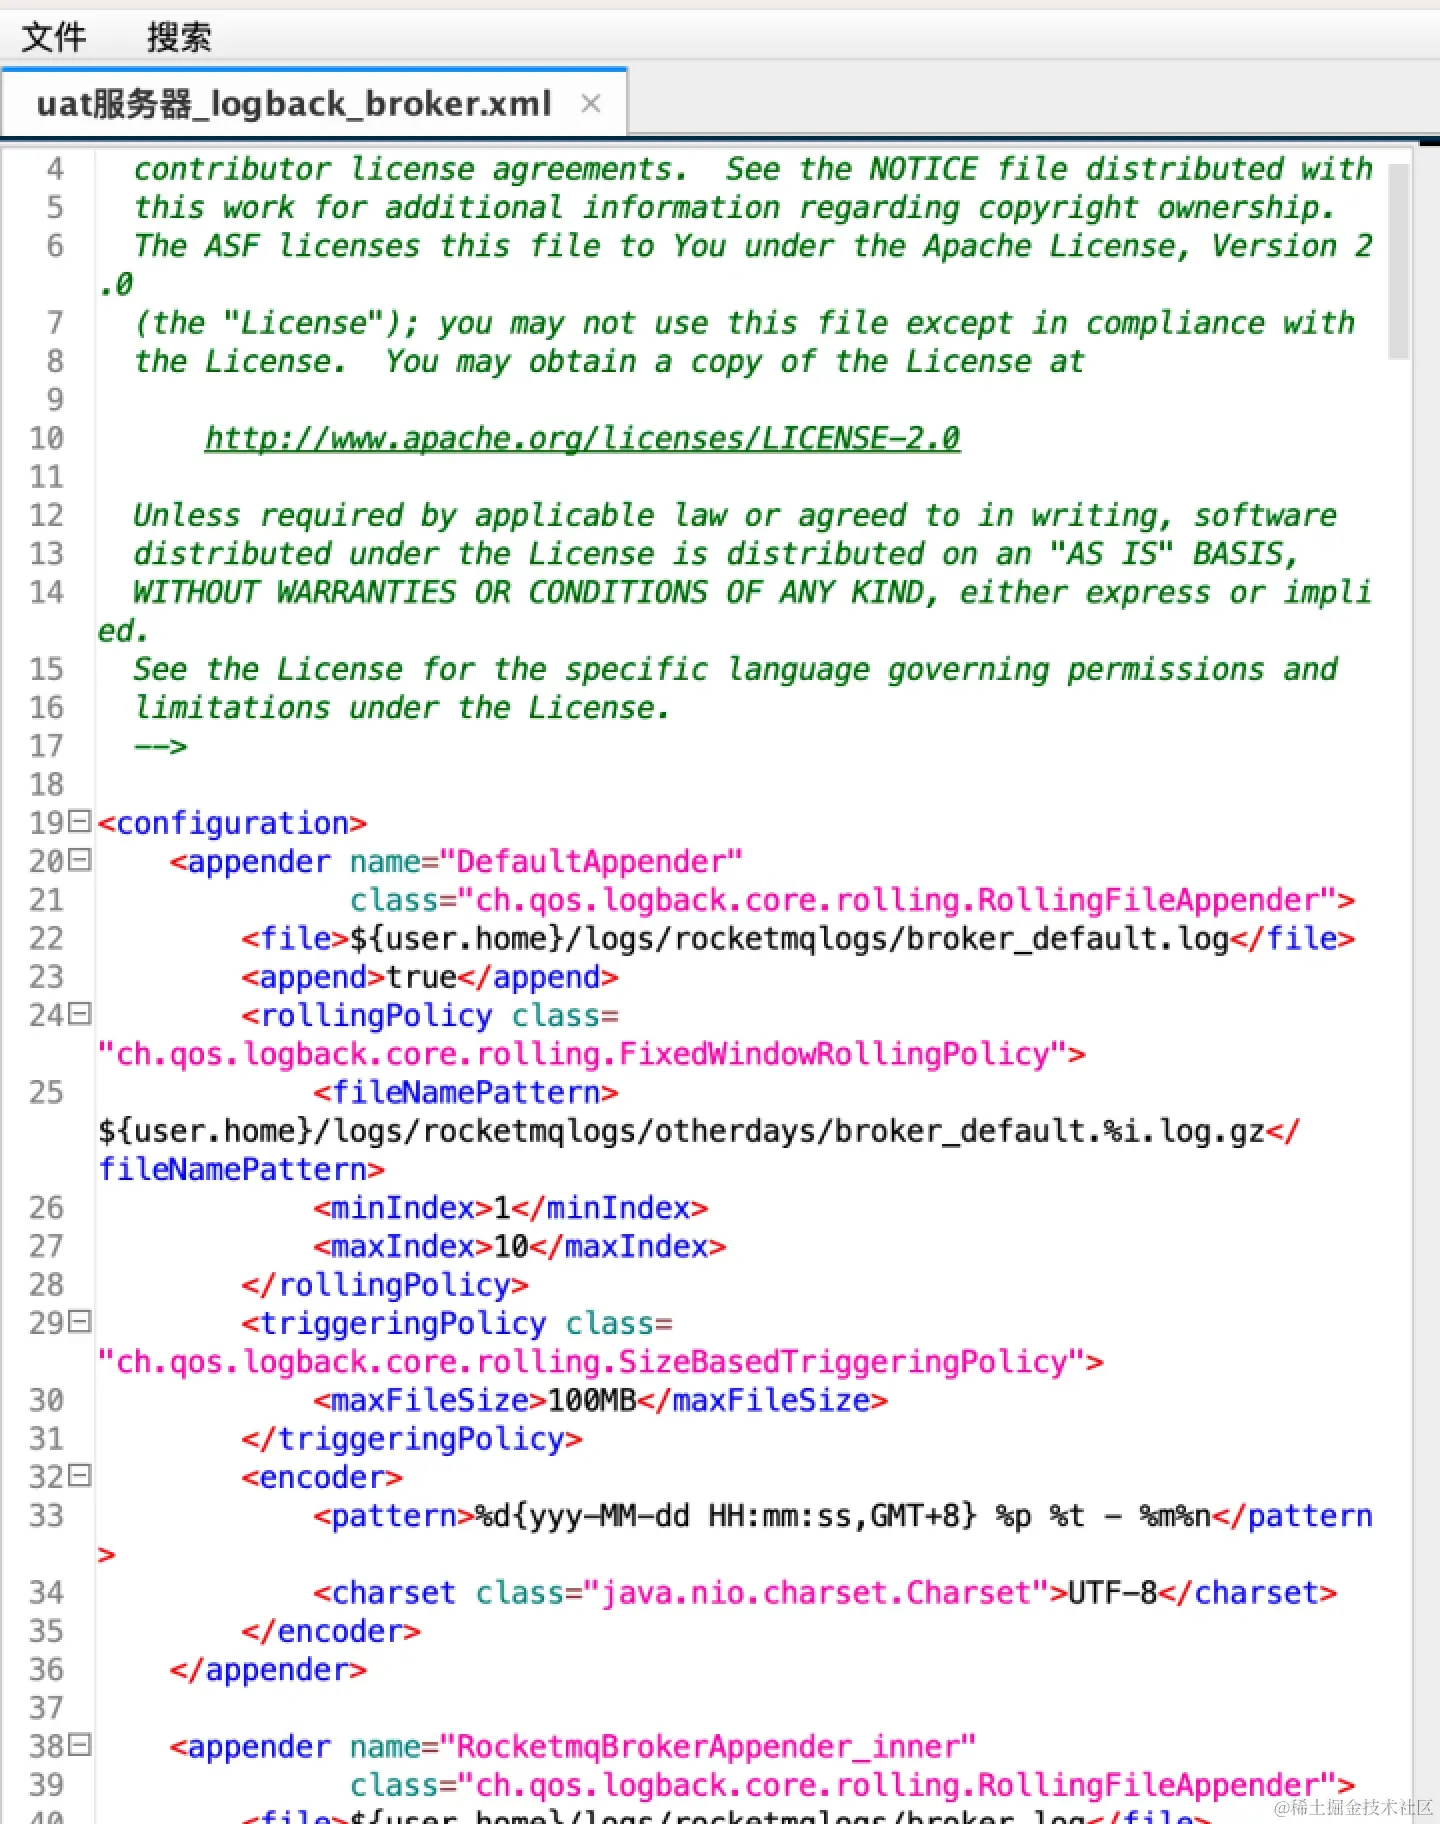Screen dimensions: 1440x1824
Task: Click on the text "DefaultAppender" name value
Action: pos(591,861)
